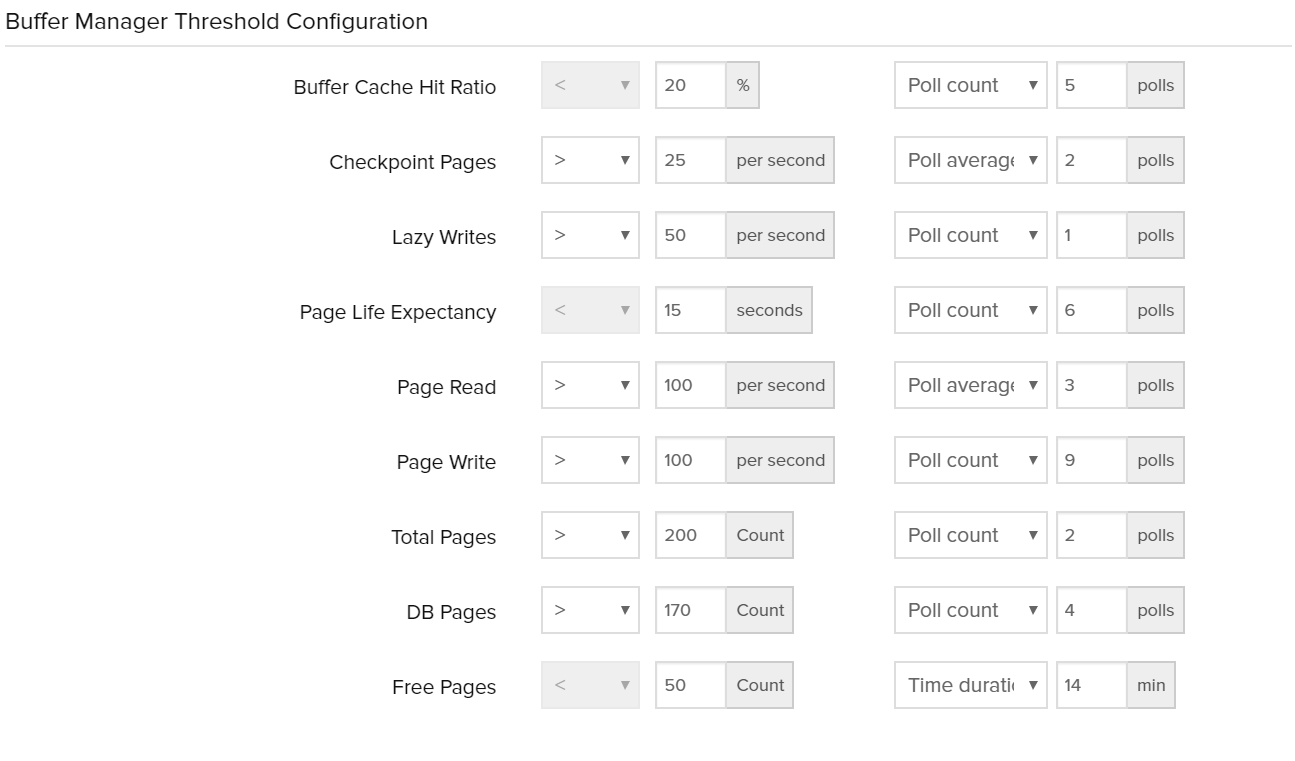This screenshot has height=761, width=1295.
Task: Click the Page Life Expectancy label
Action: pos(398,312)
